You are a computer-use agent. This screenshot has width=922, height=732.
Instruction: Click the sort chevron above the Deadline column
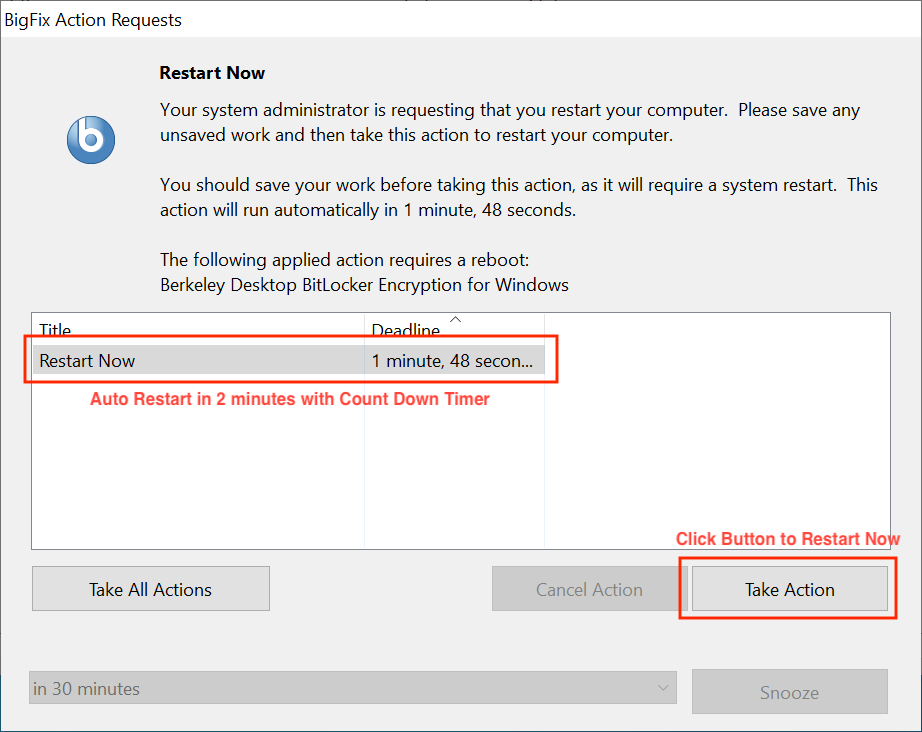tap(456, 320)
